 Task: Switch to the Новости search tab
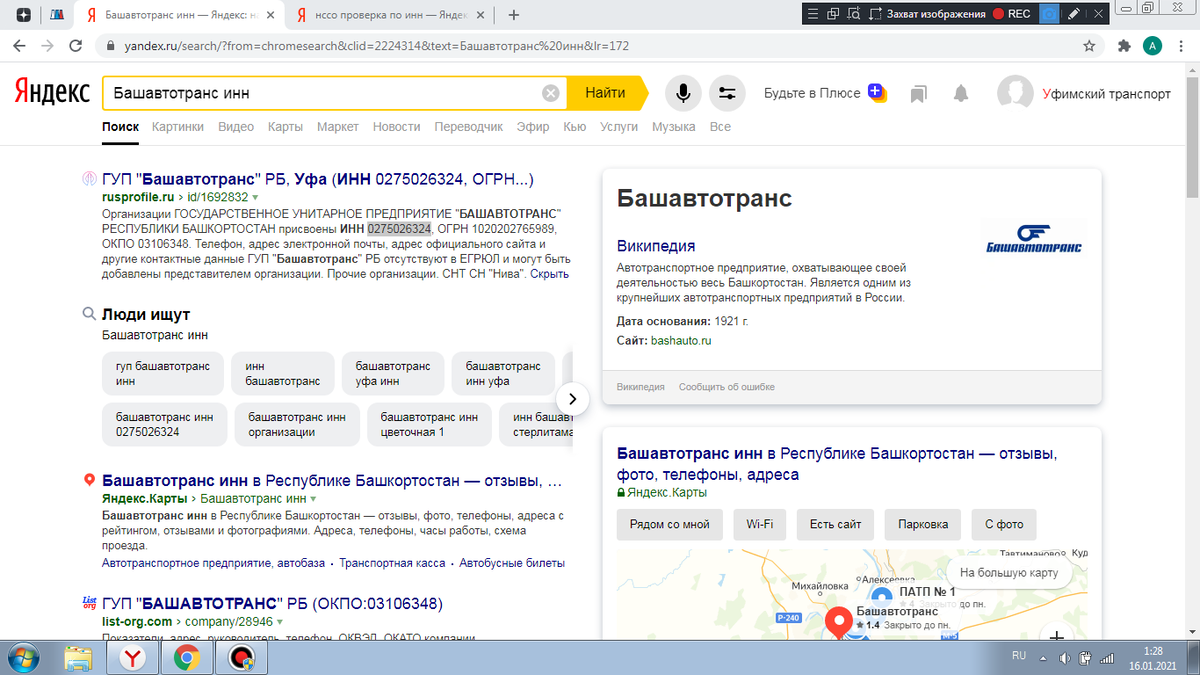click(396, 127)
